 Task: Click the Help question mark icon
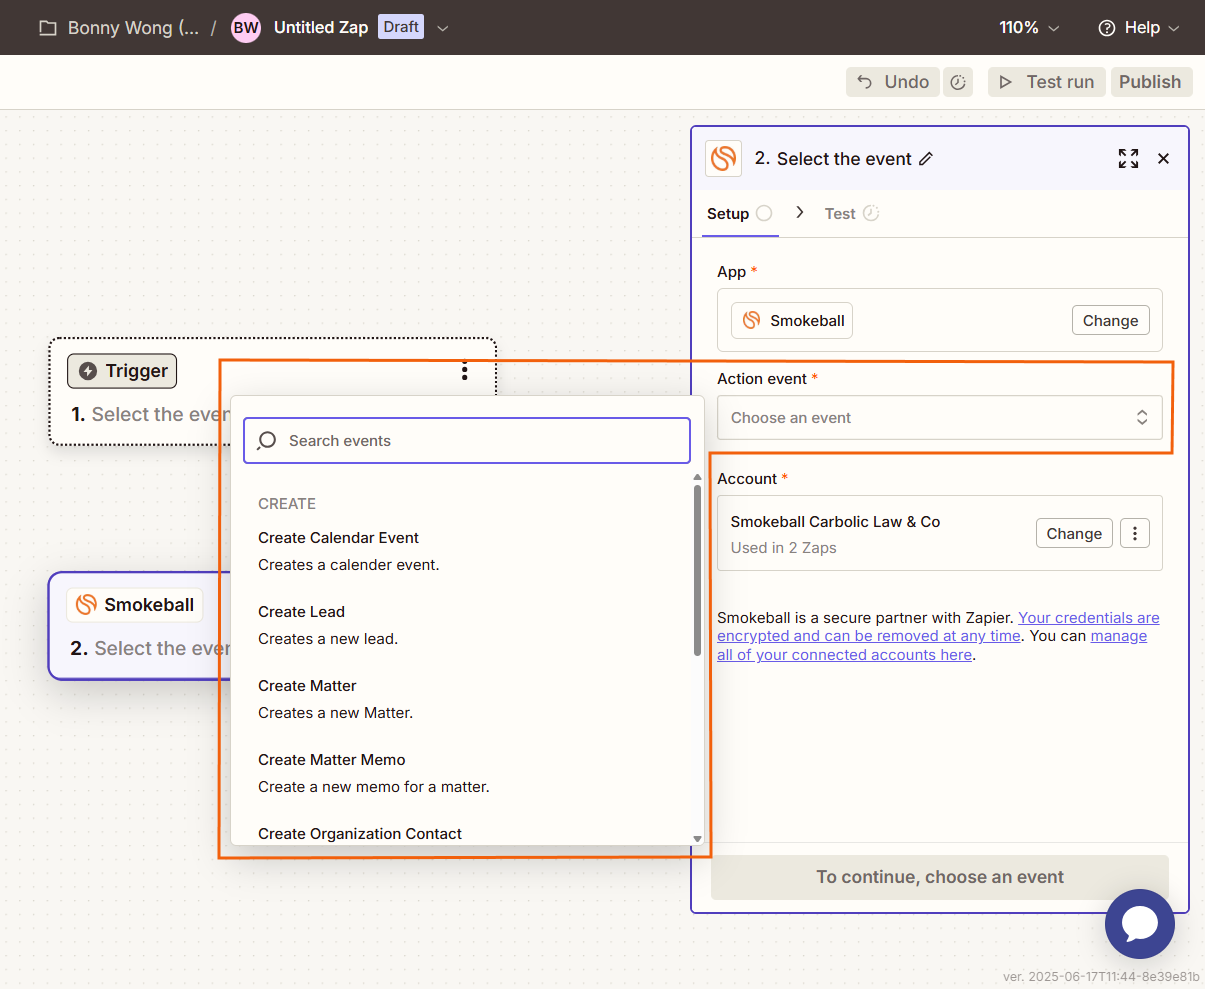pos(1106,28)
